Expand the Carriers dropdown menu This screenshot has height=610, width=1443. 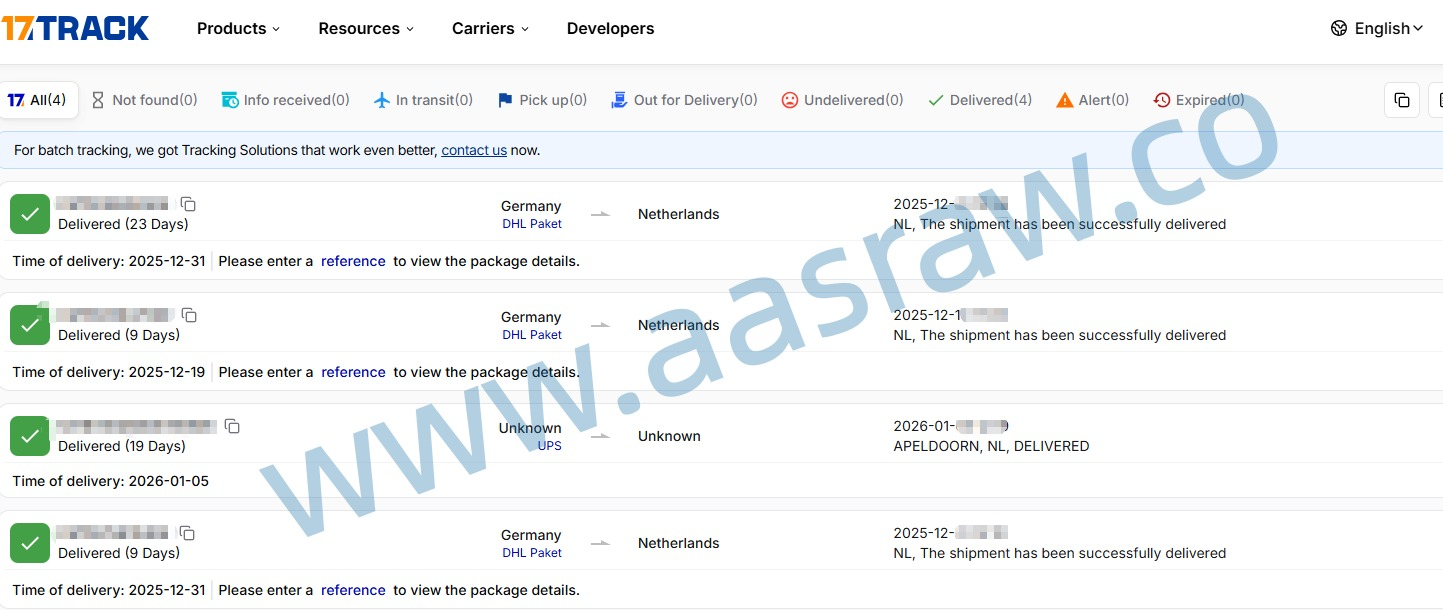click(490, 29)
